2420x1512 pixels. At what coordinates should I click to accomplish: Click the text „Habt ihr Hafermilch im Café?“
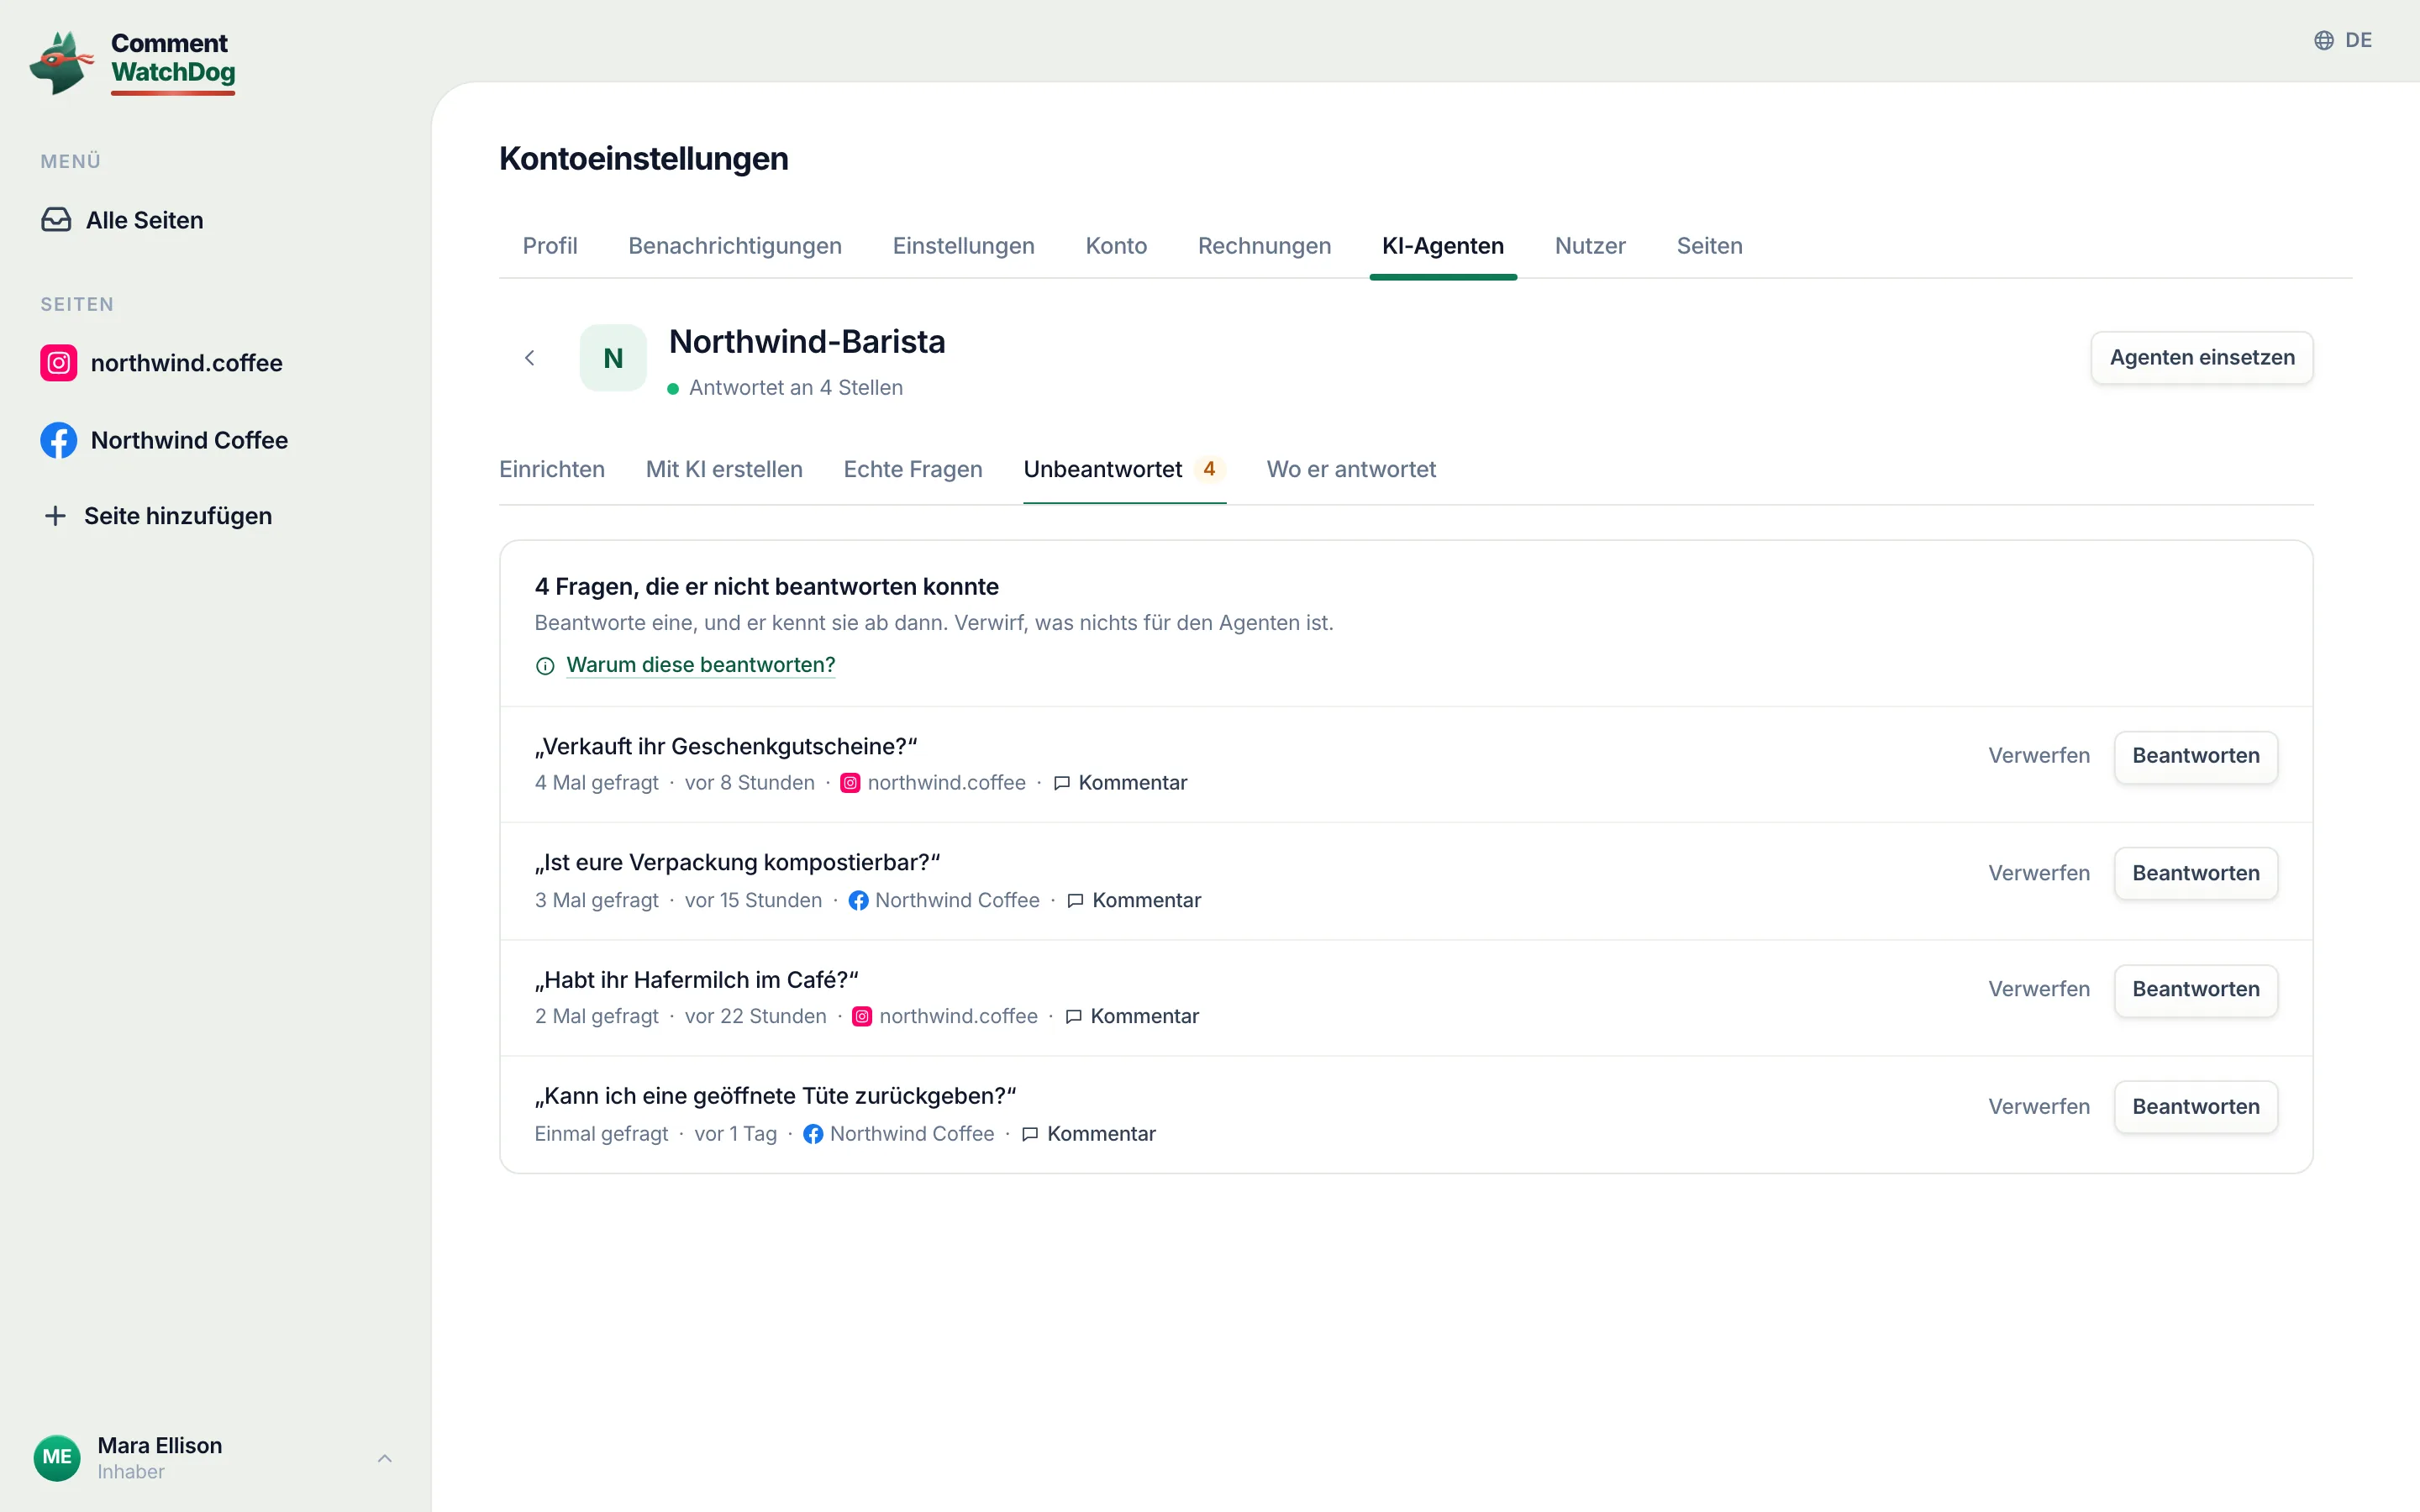[696, 980]
